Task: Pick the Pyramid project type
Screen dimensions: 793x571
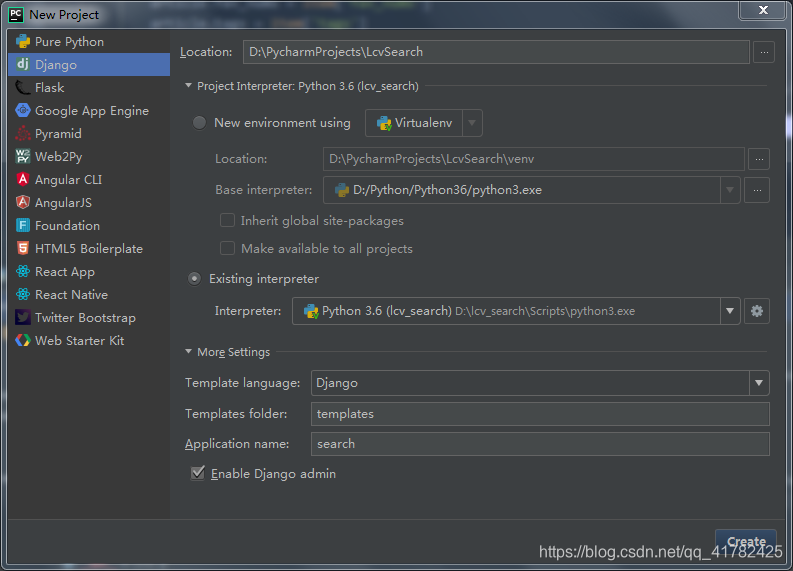Action: (89, 134)
